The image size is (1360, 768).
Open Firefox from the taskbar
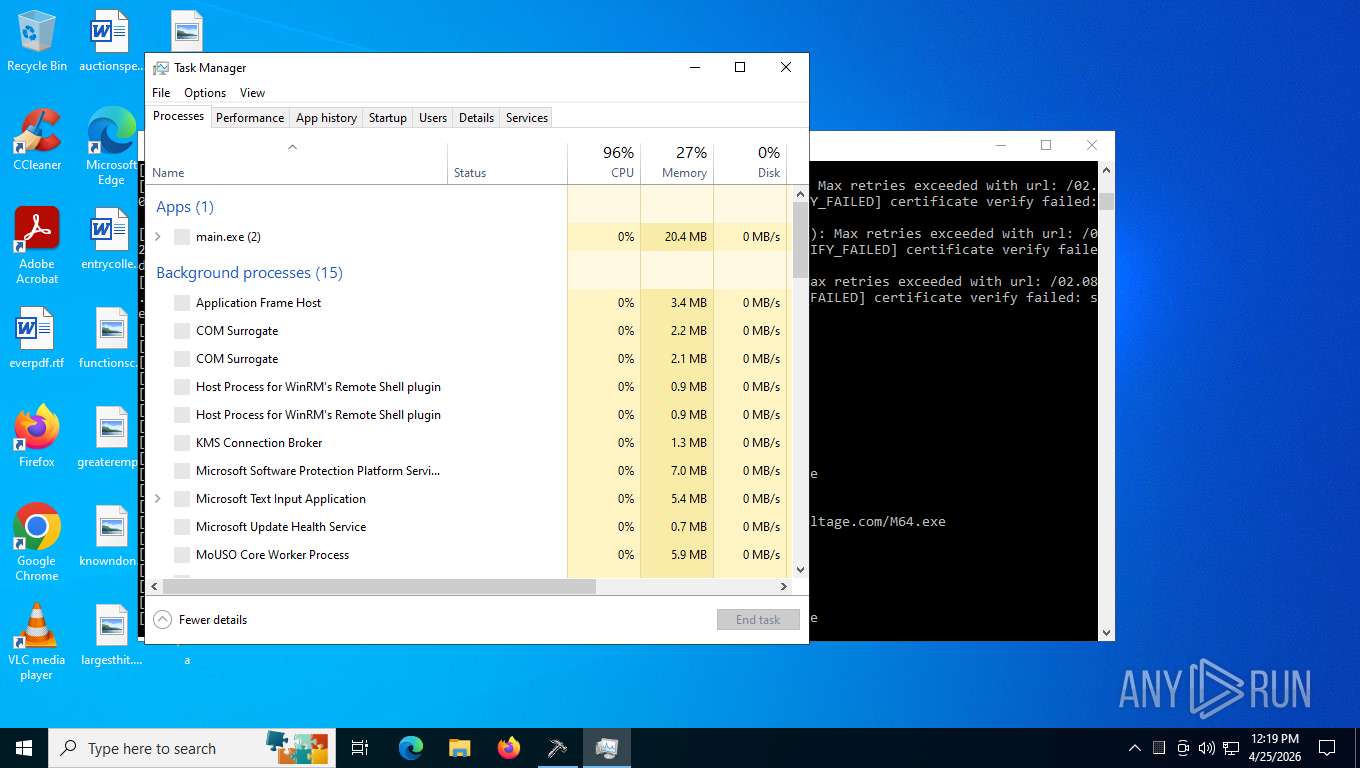(509, 748)
